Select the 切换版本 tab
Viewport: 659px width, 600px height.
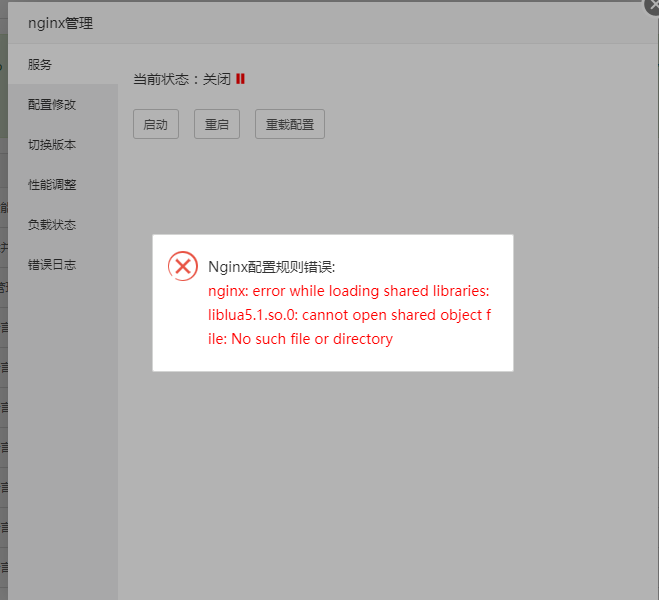(x=63, y=145)
